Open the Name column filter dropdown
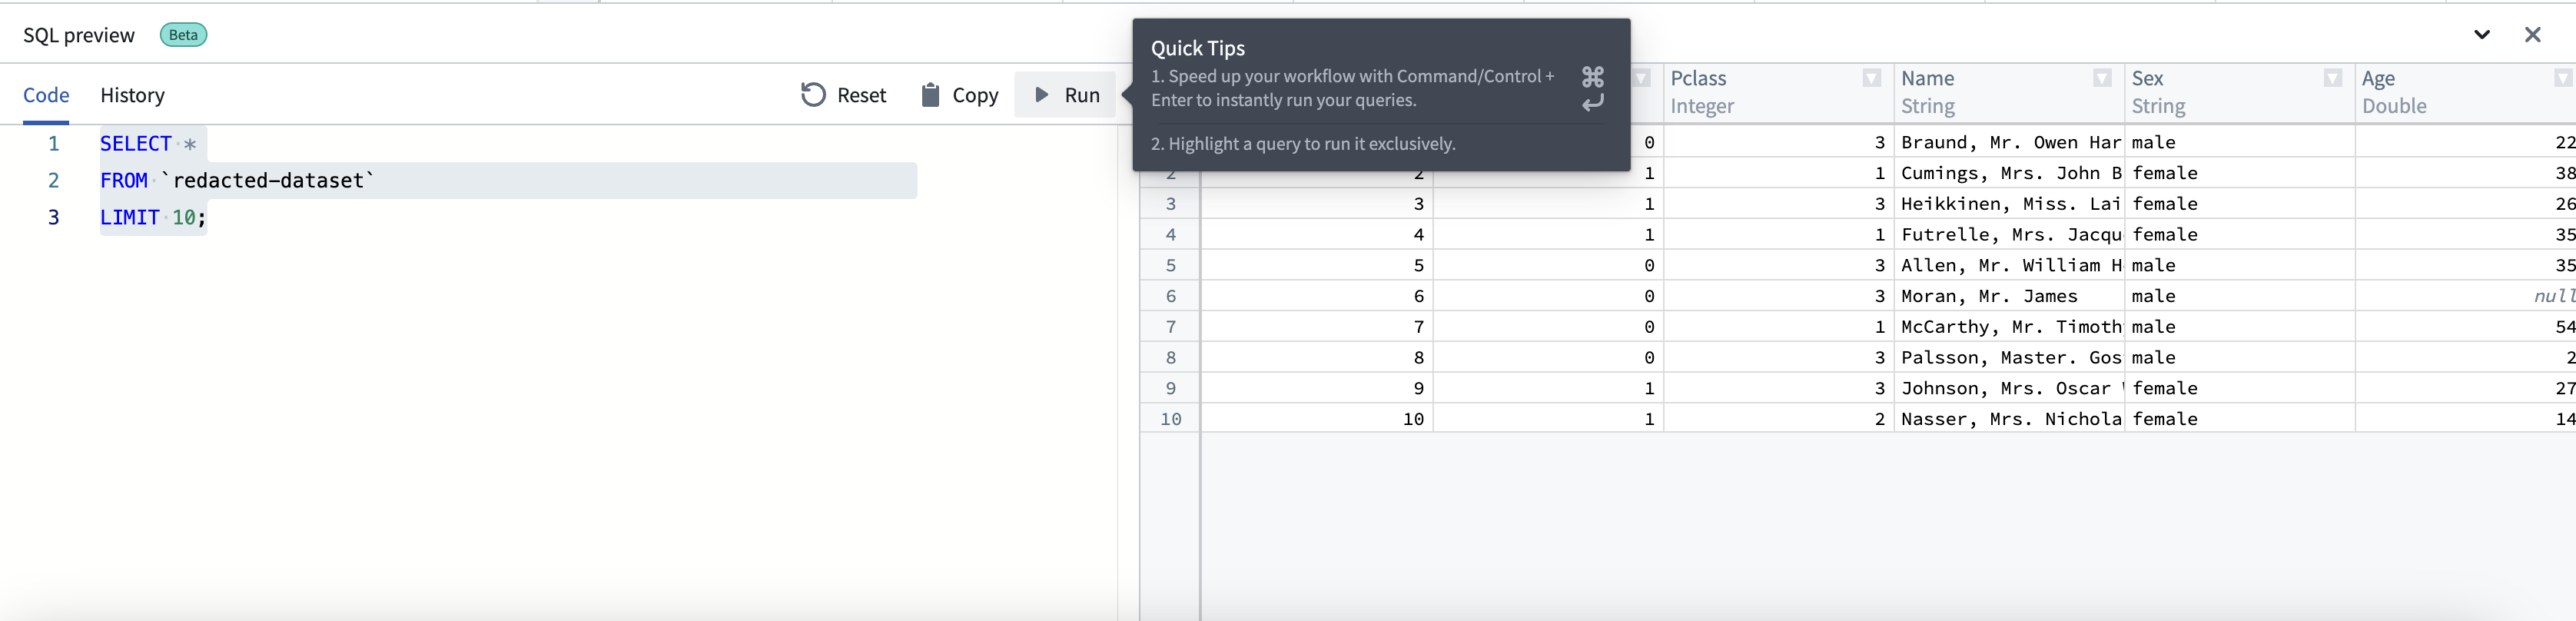This screenshot has height=621, width=2576. pyautogui.click(x=2102, y=78)
